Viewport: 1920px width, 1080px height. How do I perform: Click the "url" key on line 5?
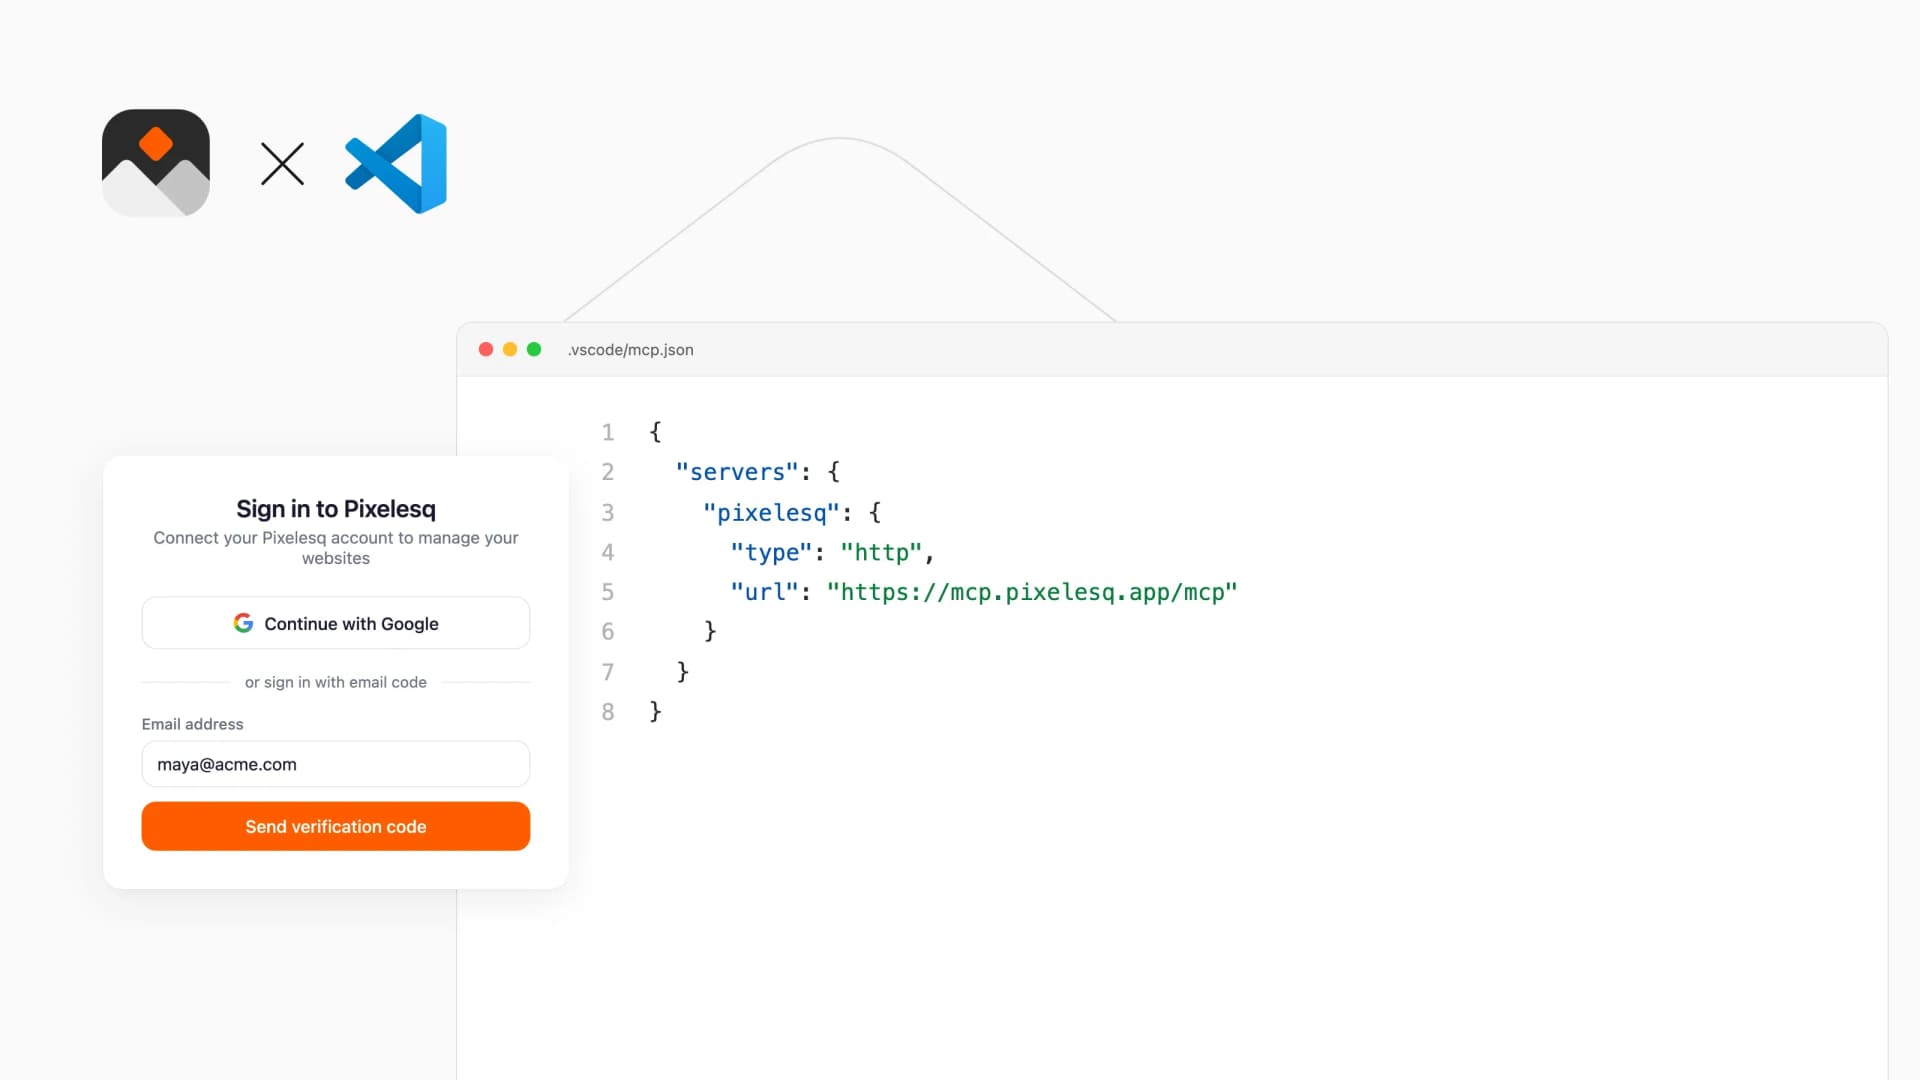click(764, 592)
